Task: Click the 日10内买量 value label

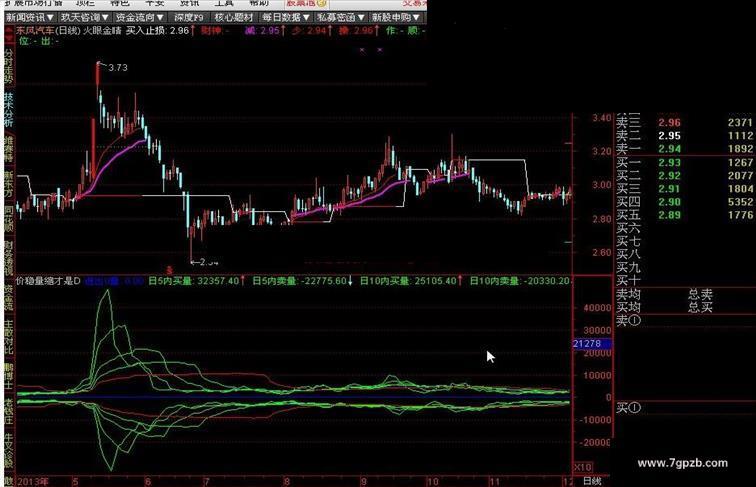Action: [x=409, y=281]
